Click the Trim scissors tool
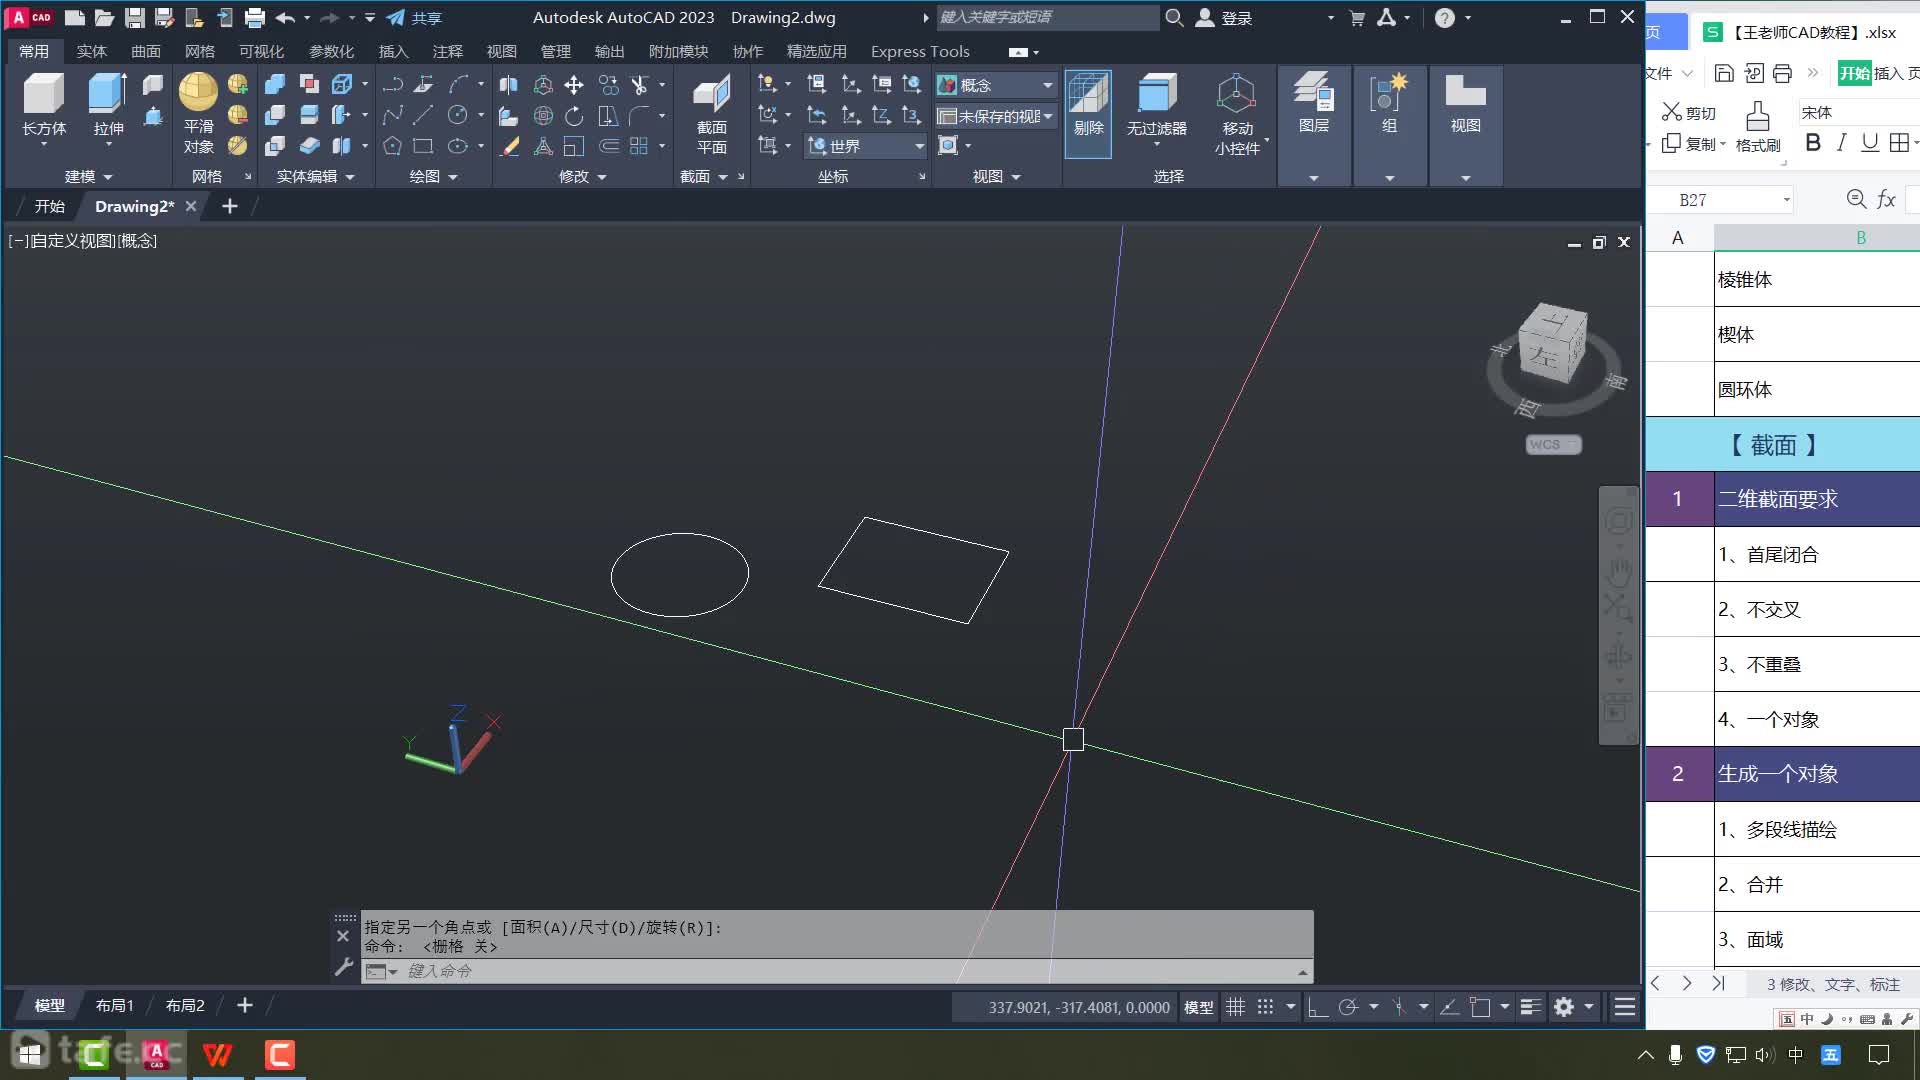This screenshot has height=1080, width=1920. click(639, 85)
